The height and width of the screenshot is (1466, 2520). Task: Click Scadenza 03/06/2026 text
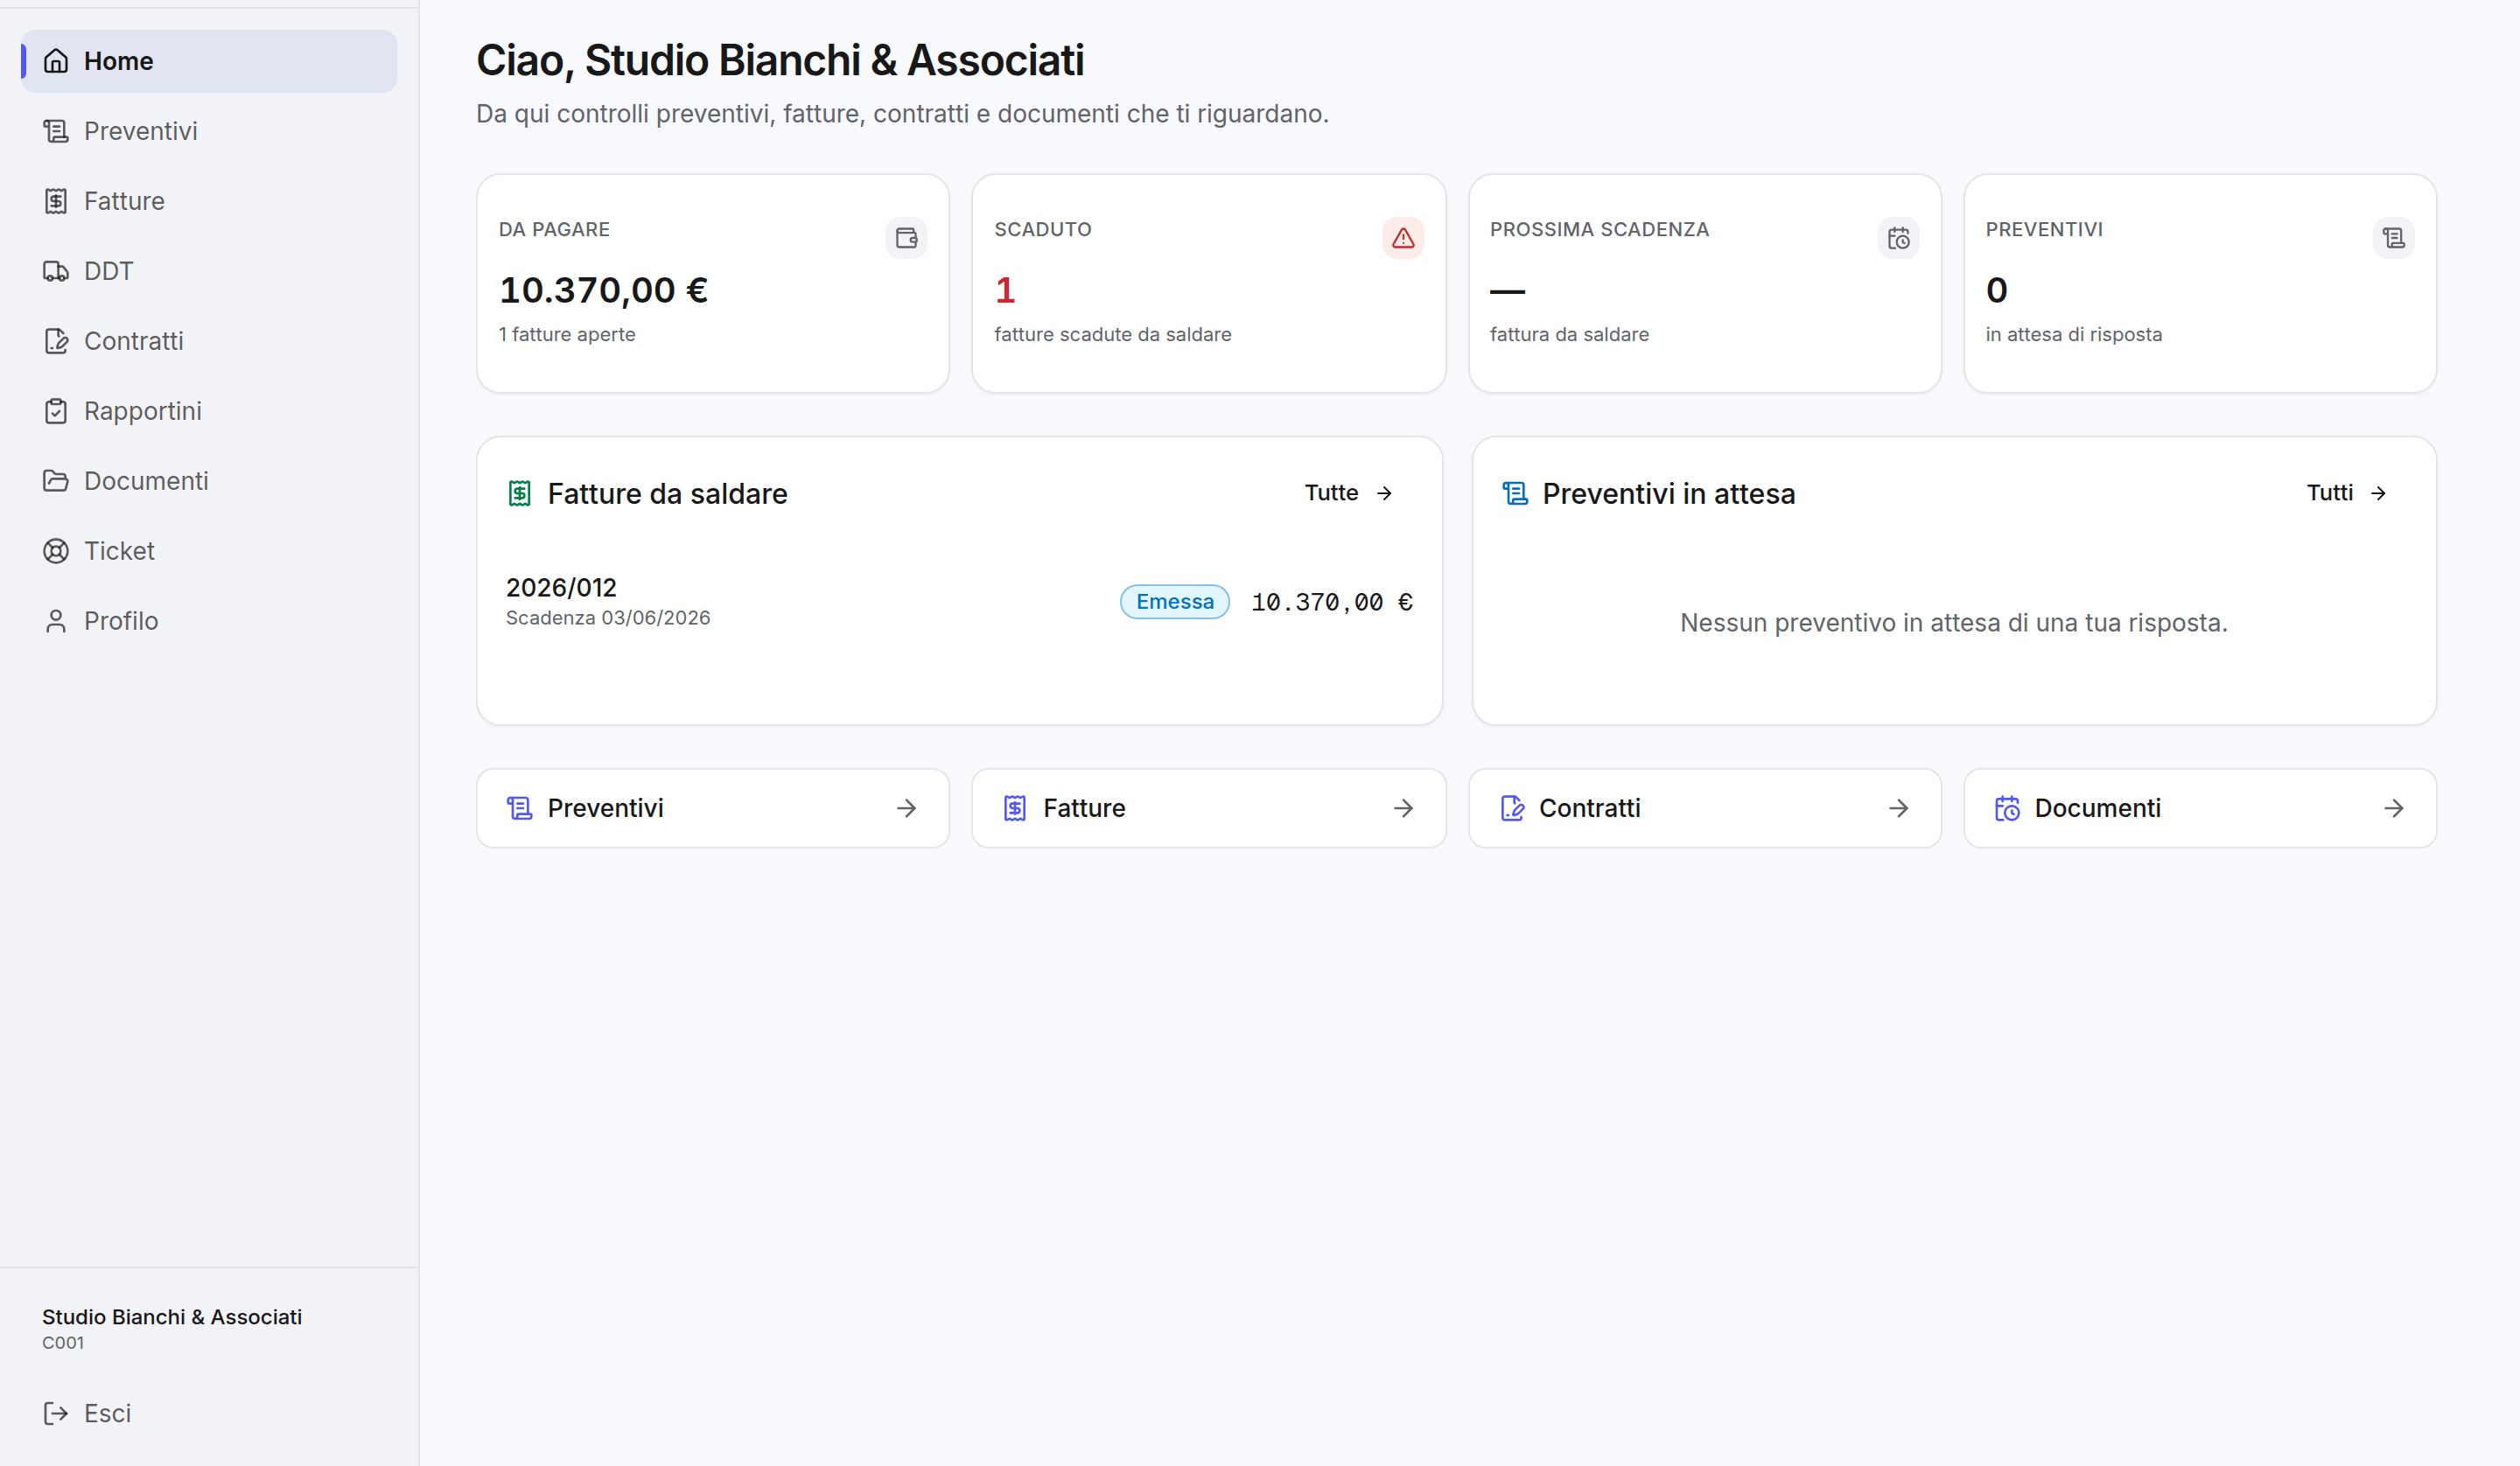608,618
